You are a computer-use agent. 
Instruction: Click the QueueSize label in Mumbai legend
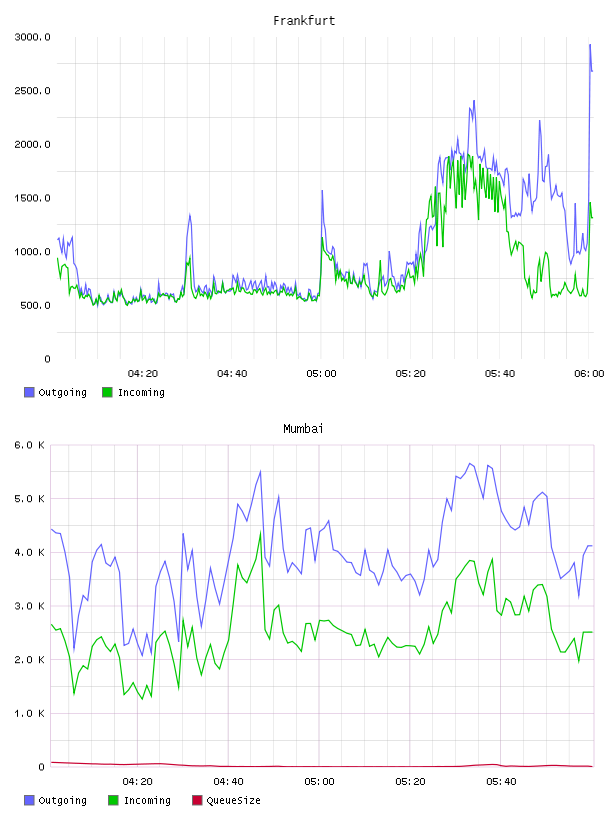point(233,800)
